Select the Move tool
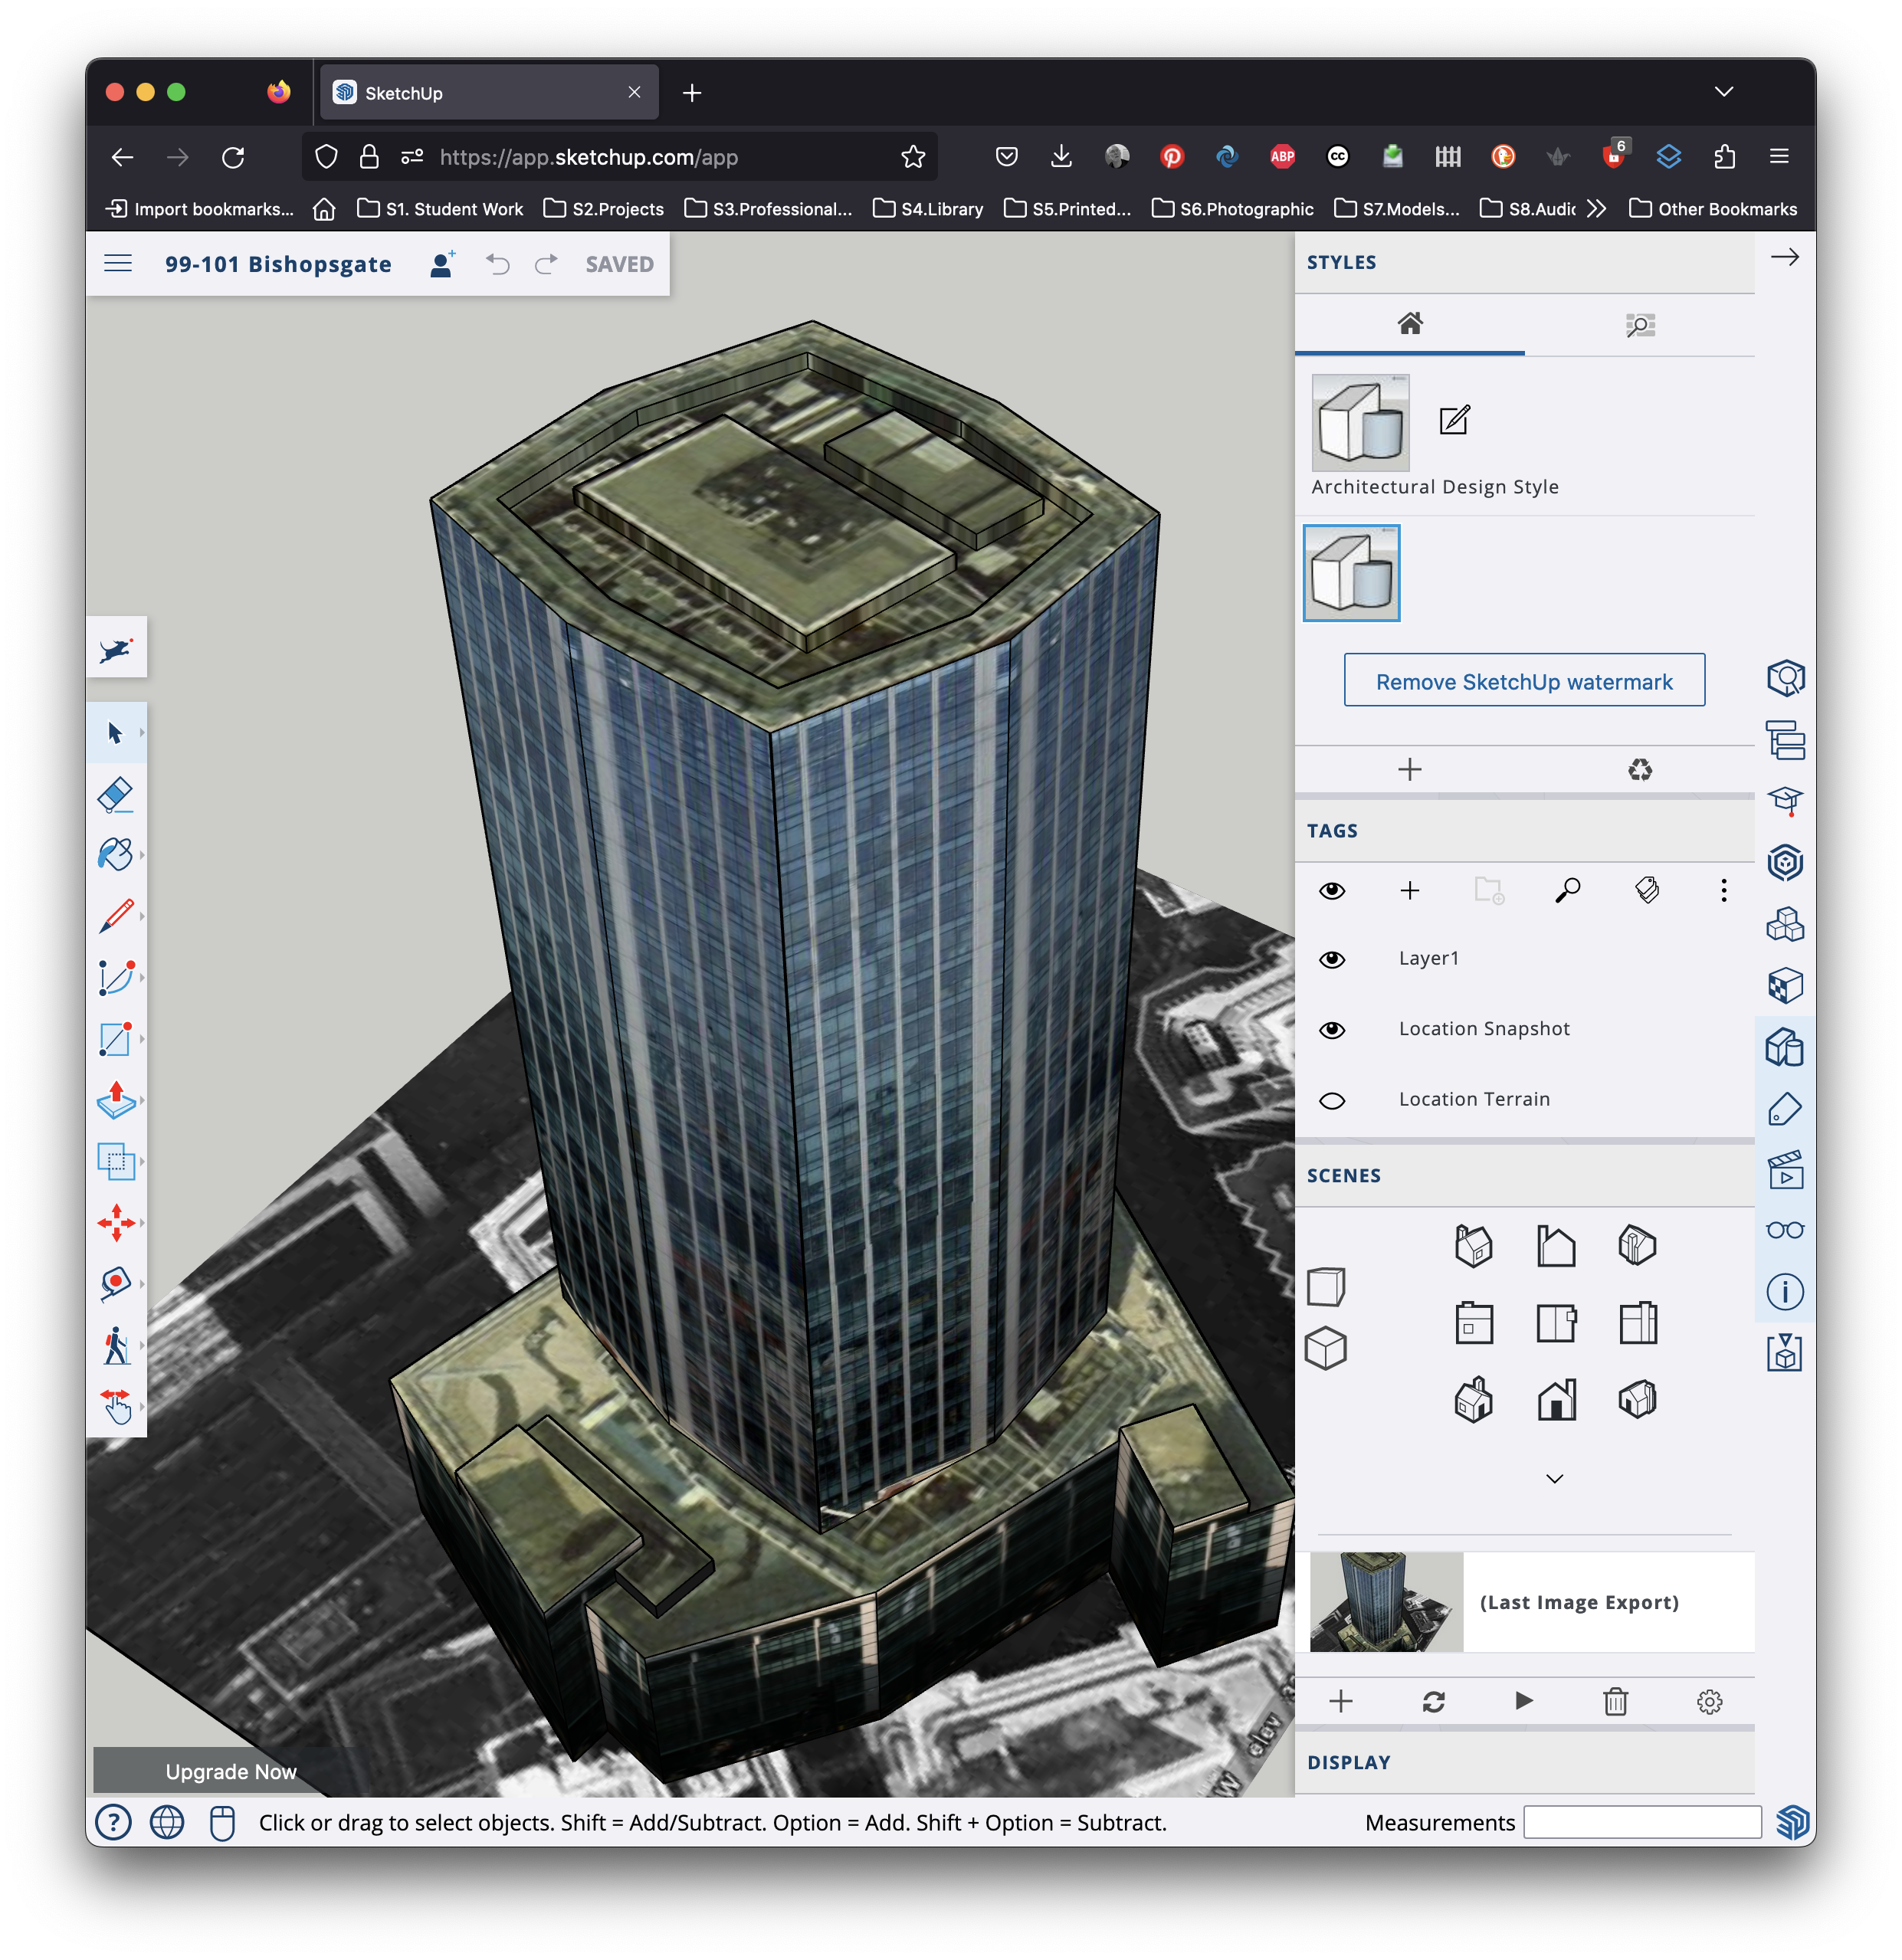 coord(115,1222)
